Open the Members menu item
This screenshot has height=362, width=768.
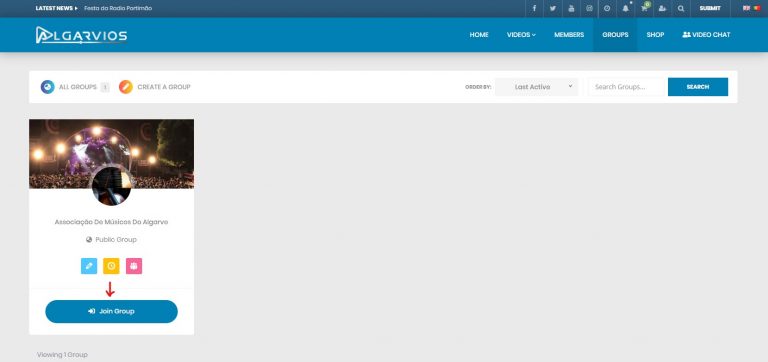tap(569, 35)
